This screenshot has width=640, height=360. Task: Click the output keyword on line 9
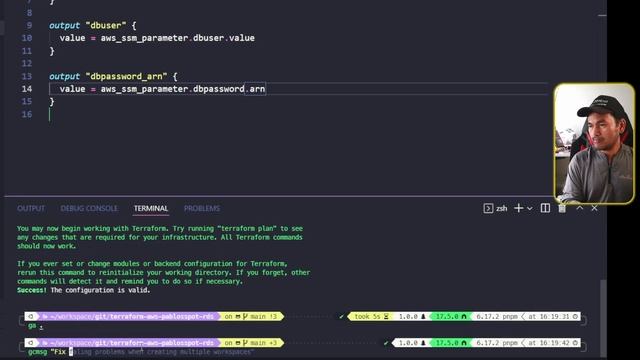click(x=64, y=25)
